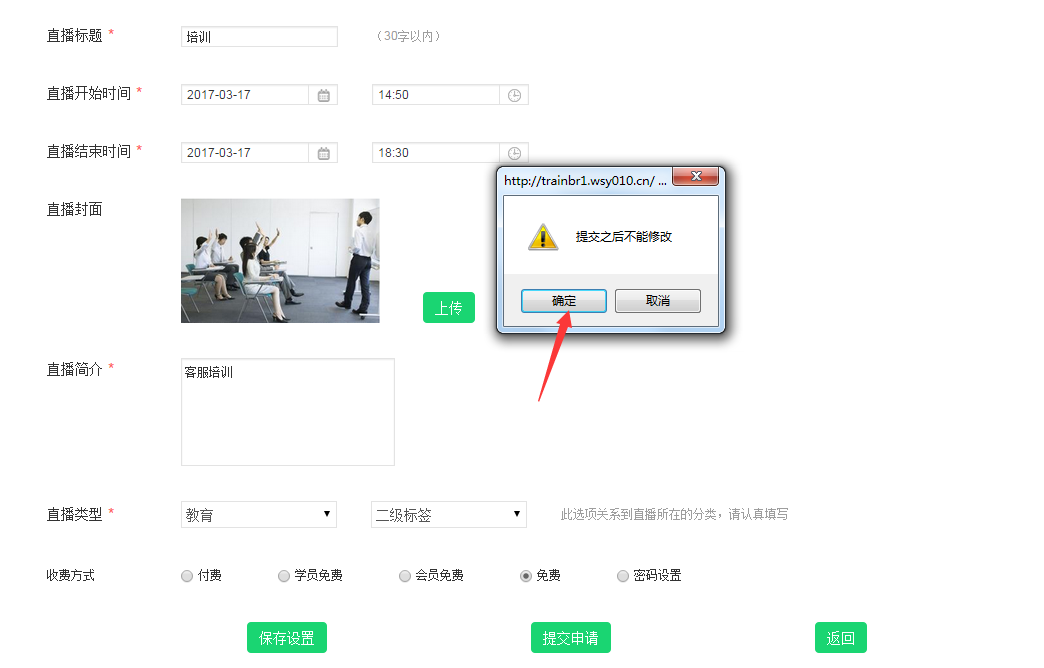Screen dimensions: 1044x668
Task: Click the end time field 18:30
Action: click(x=435, y=153)
